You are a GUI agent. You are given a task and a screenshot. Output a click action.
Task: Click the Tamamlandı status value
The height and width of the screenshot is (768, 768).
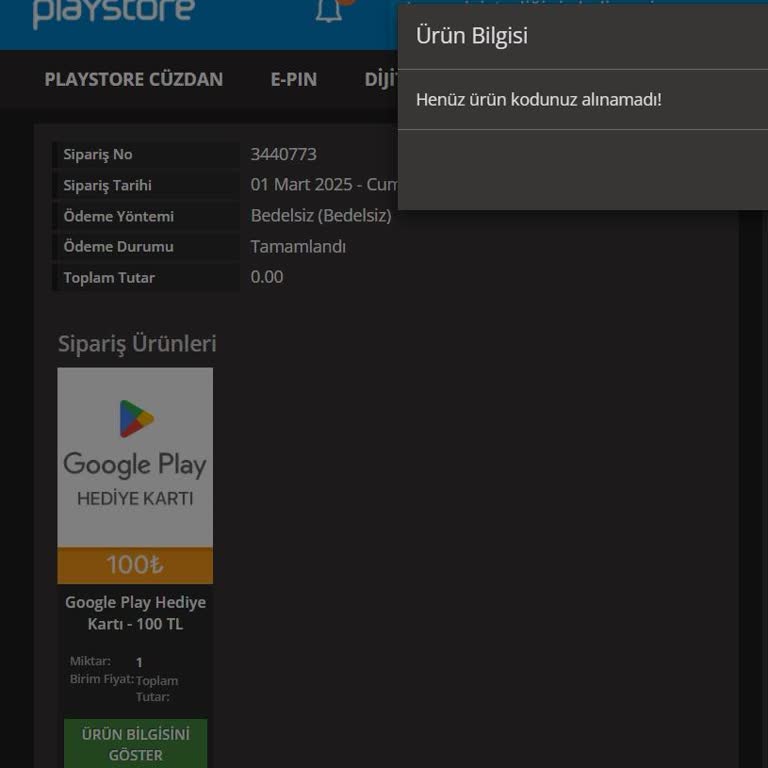pos(298,246)
